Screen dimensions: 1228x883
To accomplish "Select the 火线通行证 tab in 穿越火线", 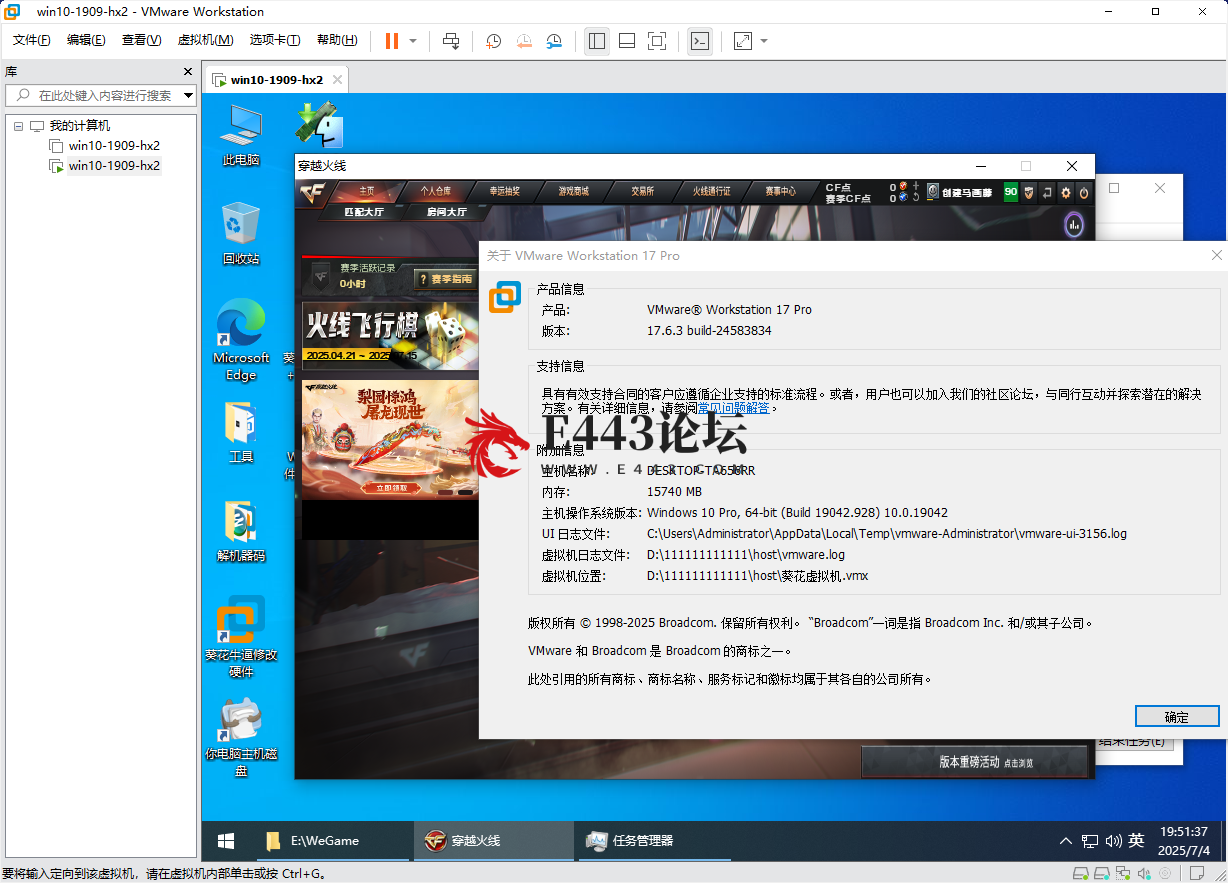I will coord(711,191).
